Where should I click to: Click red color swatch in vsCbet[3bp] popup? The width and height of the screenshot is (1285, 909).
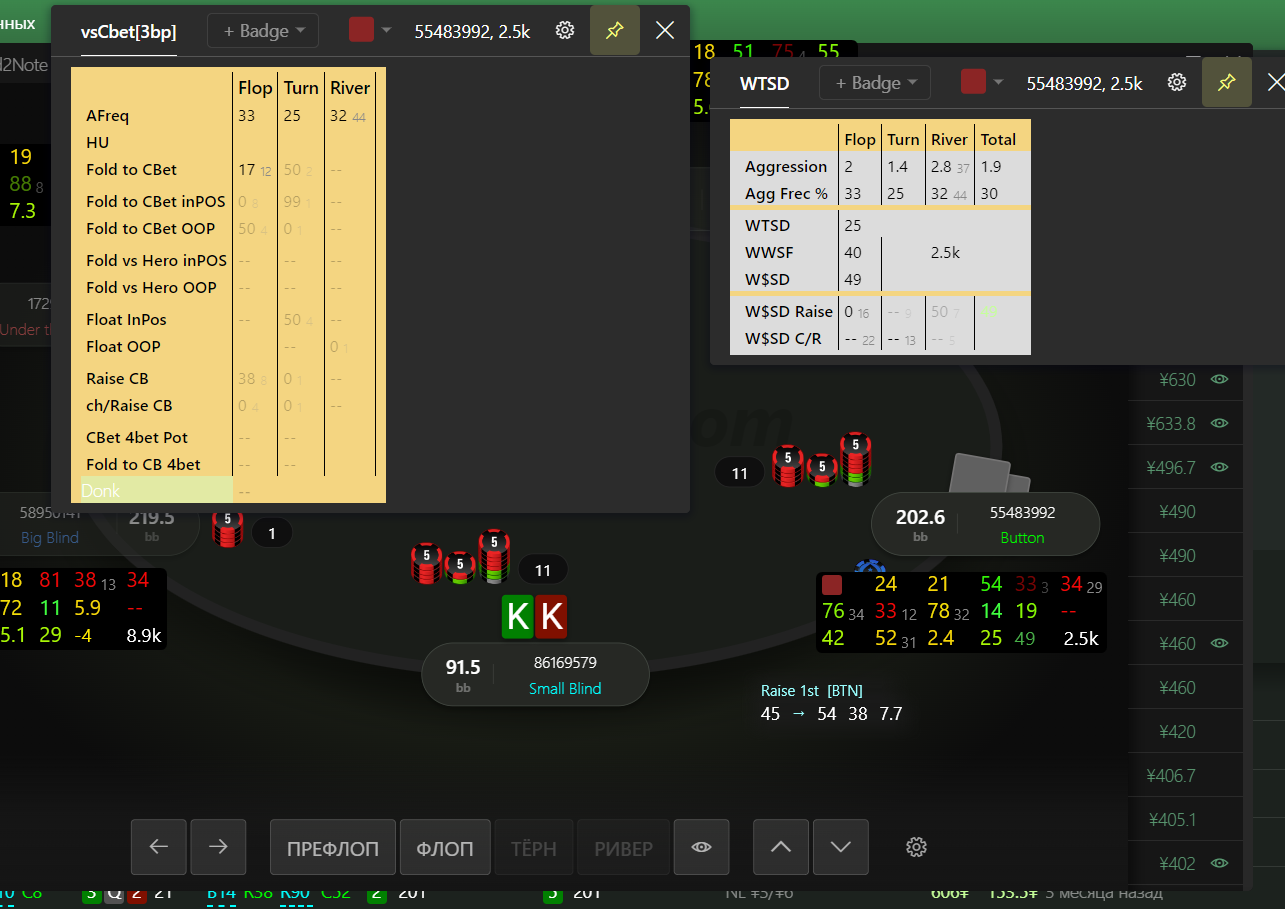[x=361, y=30]
